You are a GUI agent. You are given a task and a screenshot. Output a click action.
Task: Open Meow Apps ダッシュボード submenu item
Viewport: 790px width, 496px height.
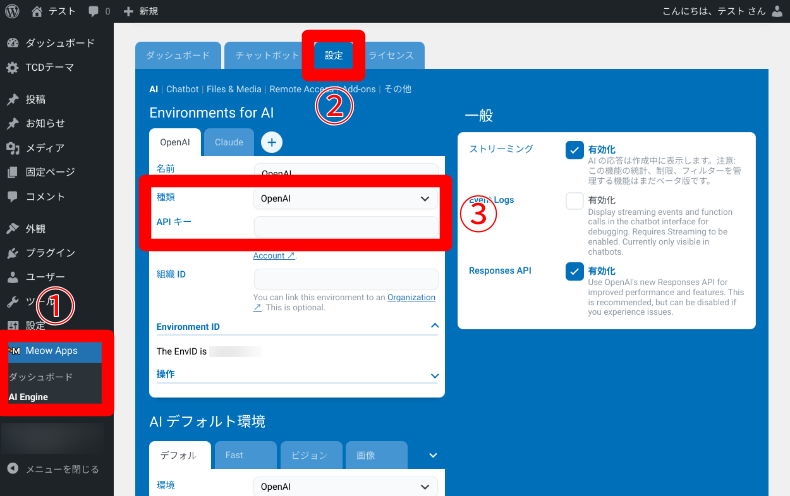point(41,377)
